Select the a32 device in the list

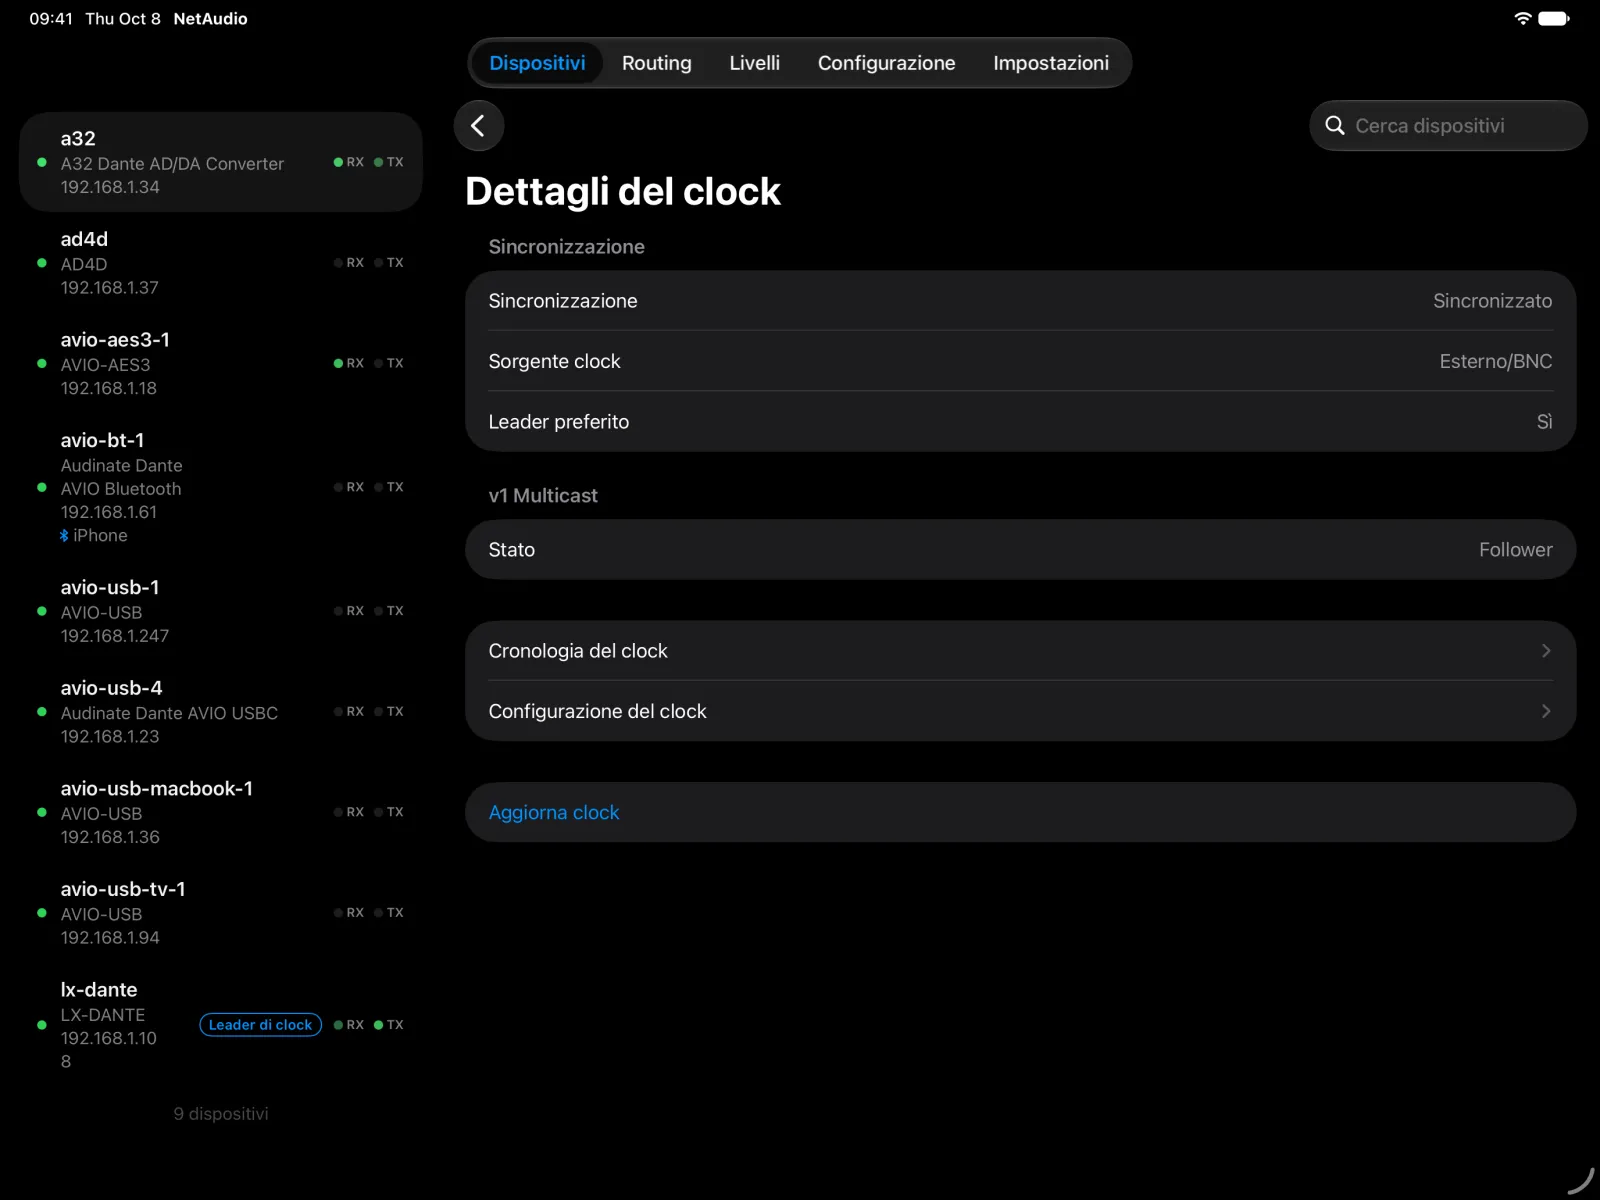click(x=221, y=162)
